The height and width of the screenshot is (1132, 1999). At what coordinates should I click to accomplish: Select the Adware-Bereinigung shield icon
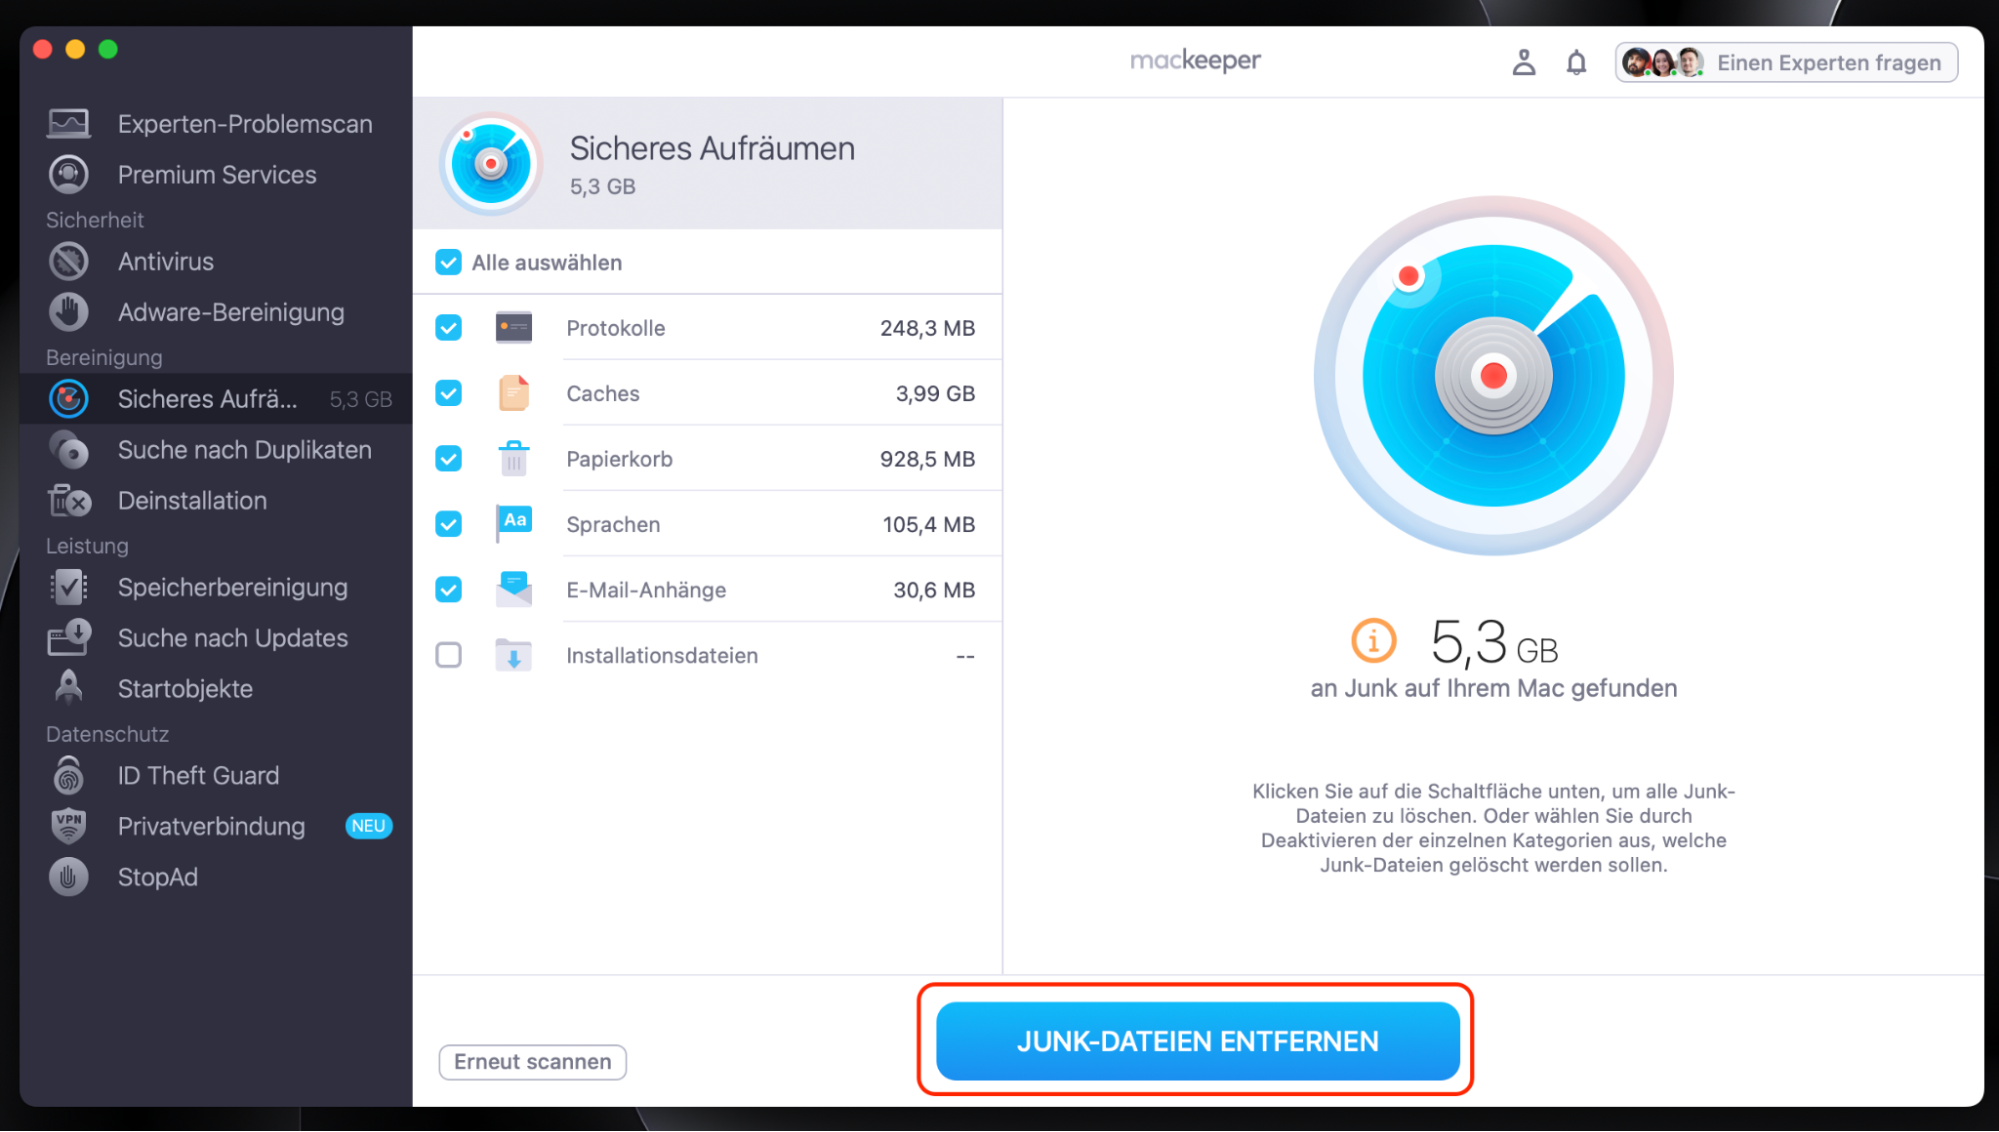(68, 312)
